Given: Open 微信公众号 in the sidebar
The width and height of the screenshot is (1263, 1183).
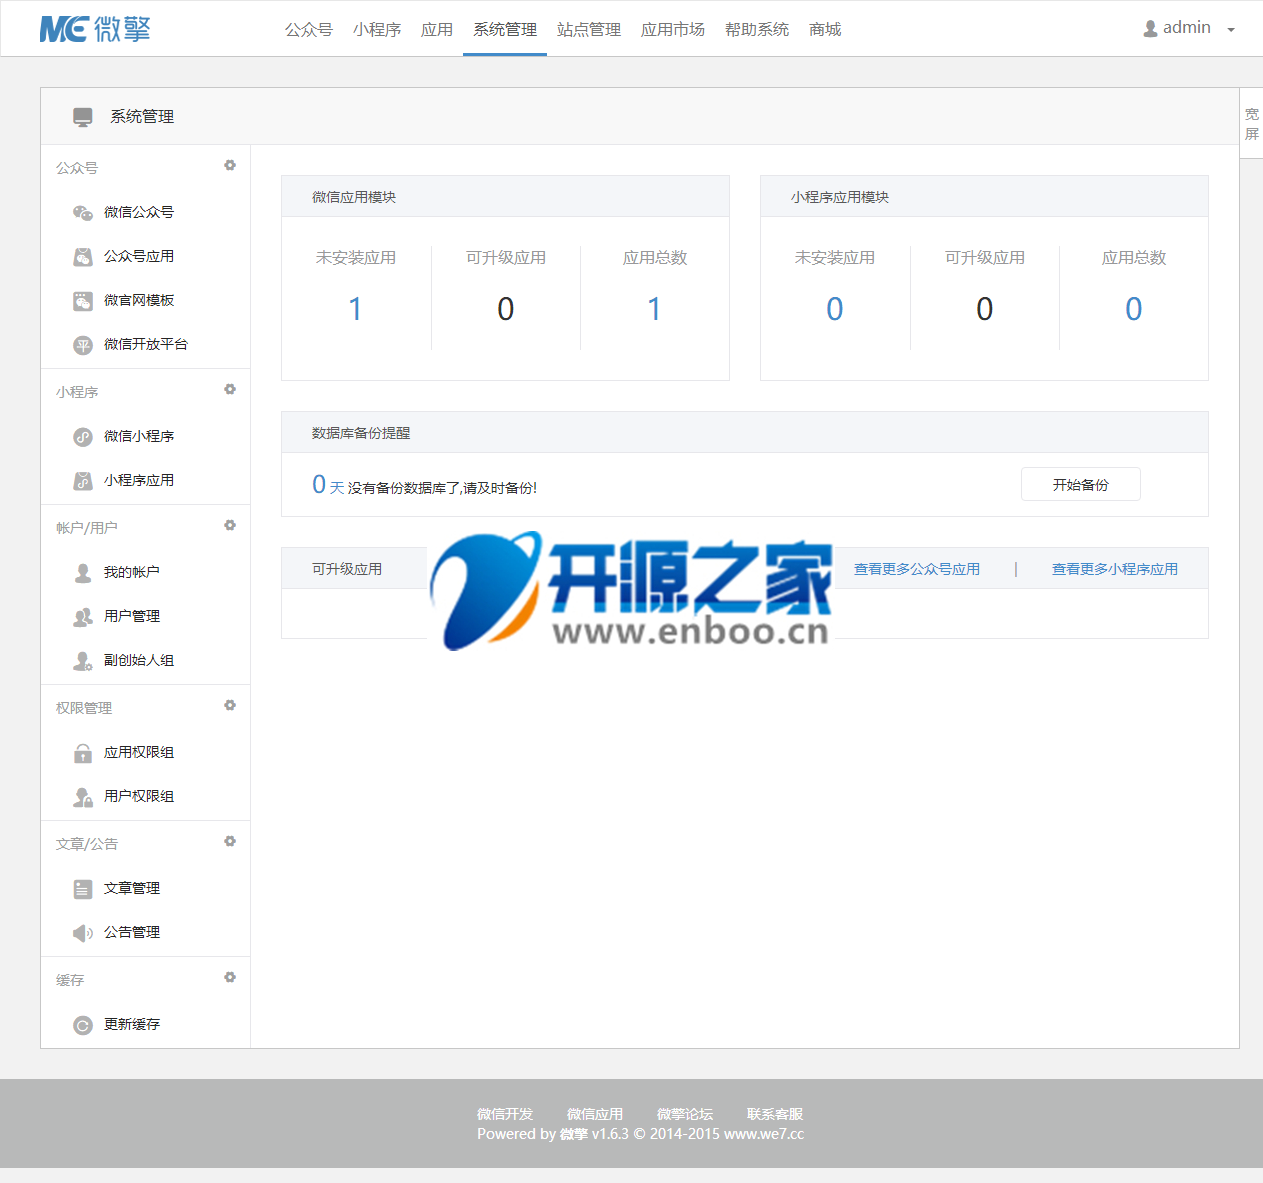Looking at the screenshot, I should [139, 212].
